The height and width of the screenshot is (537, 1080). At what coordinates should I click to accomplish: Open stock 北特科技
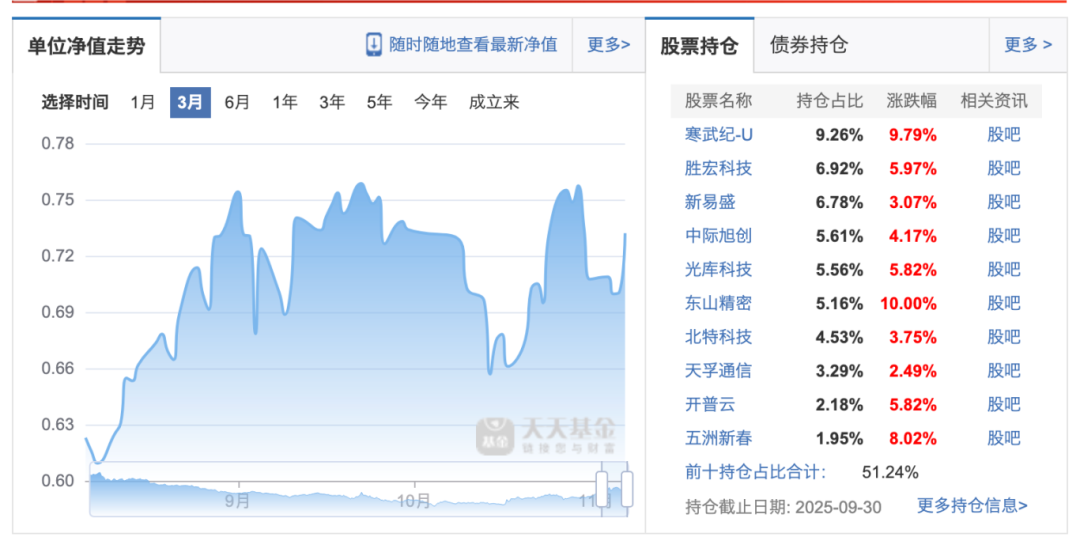718,337
